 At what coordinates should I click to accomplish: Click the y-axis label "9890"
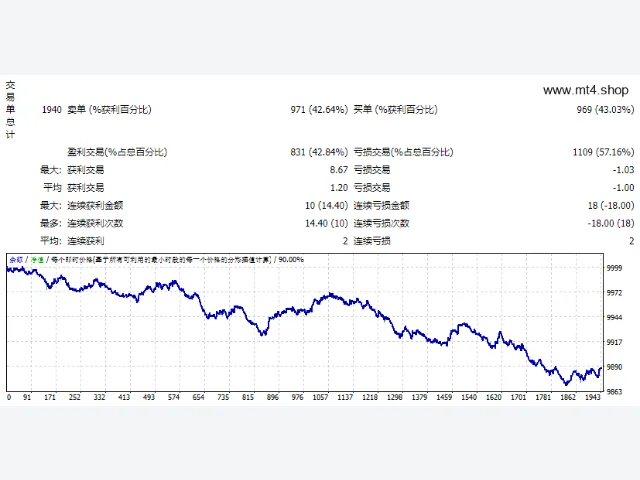pyautogui.click(x=614, y=367)
